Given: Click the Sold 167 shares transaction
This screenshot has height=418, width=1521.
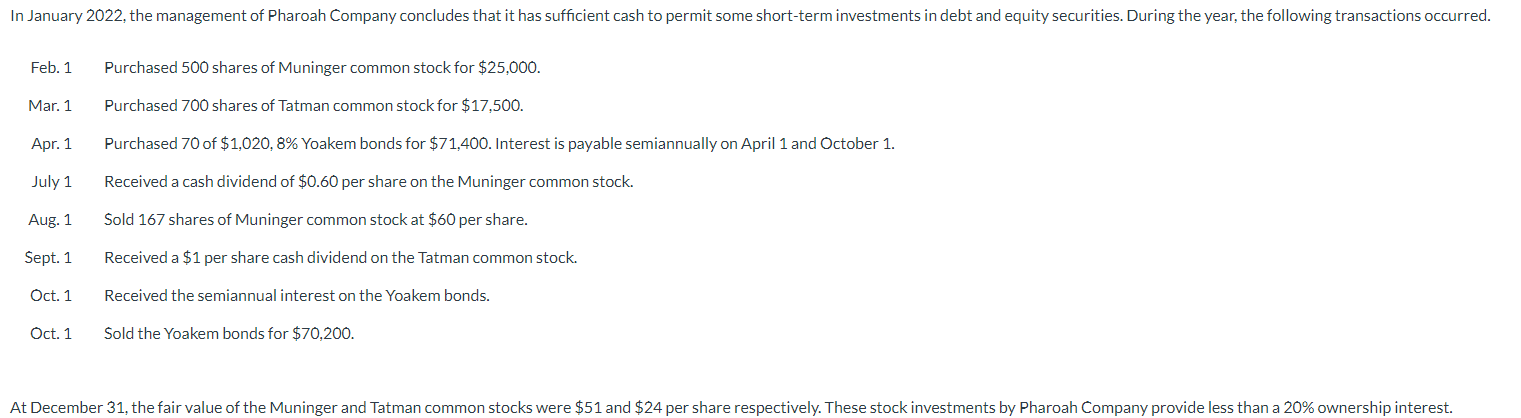Looking at the screenshot, I should [316, 220].
